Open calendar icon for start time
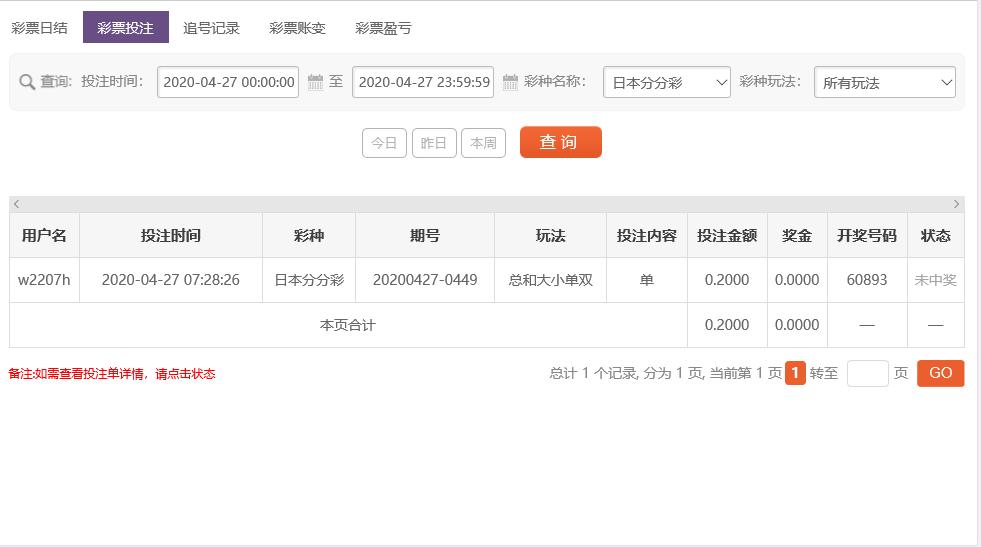The height and width of the screenshot is (547, 981). (315, 82)
